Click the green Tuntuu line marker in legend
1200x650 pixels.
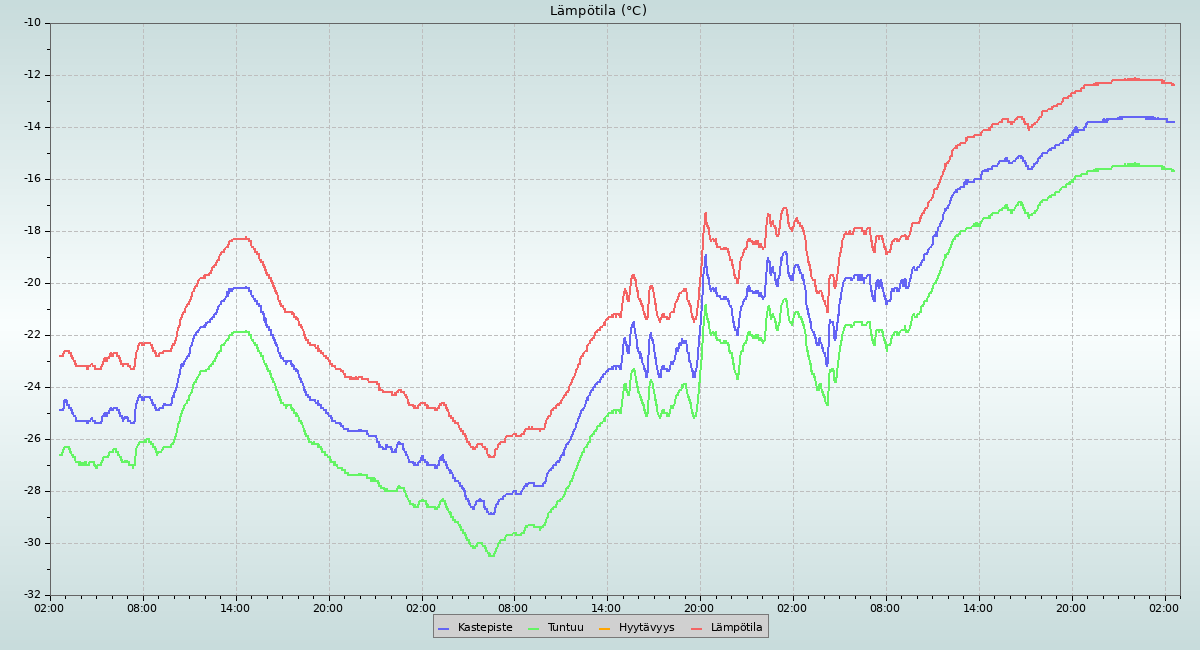(x=533, y=628)
